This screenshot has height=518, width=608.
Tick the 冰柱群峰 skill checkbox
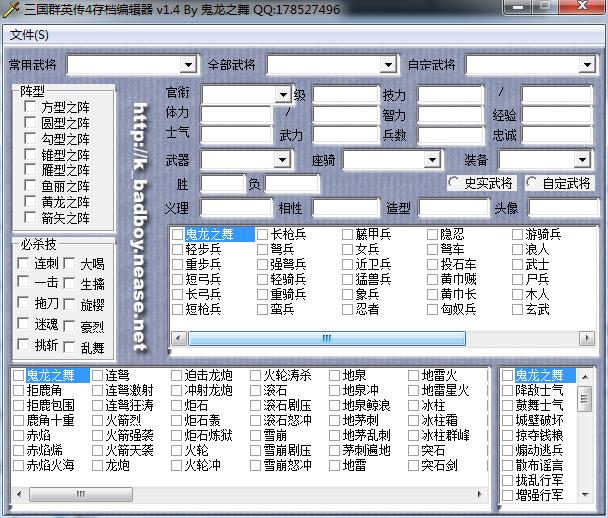click(414, 435)
